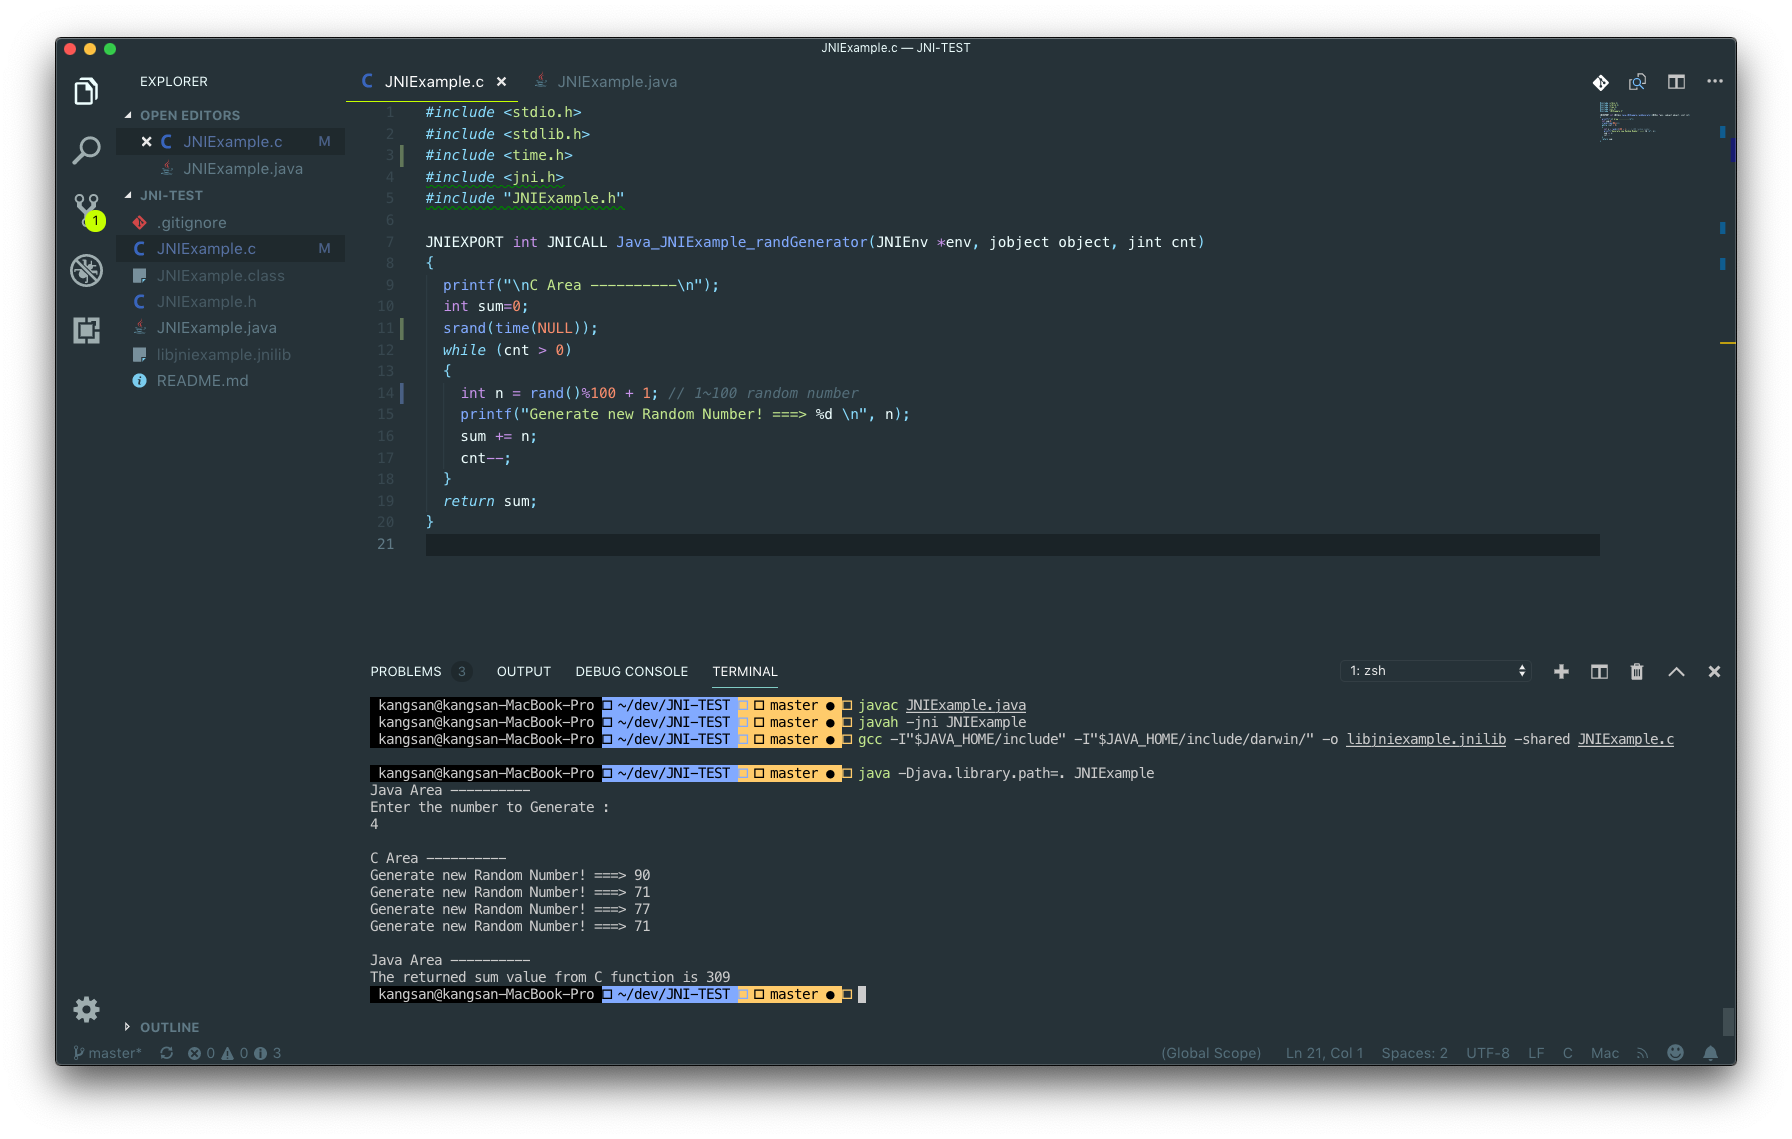Close JNIExample.c in Open Editors list
This screenshot has height=1139, width=1792.
(x=146, y=142)
